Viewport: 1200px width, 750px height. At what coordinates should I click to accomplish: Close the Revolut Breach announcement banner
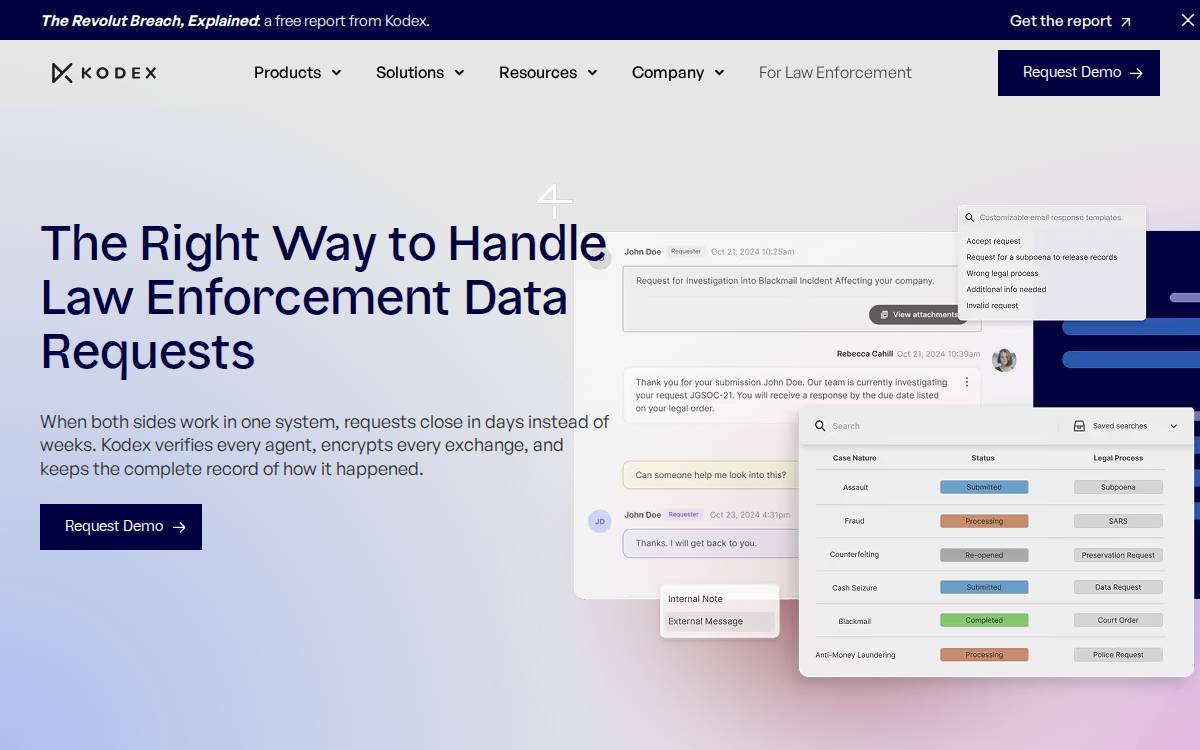coord(1187,20)
